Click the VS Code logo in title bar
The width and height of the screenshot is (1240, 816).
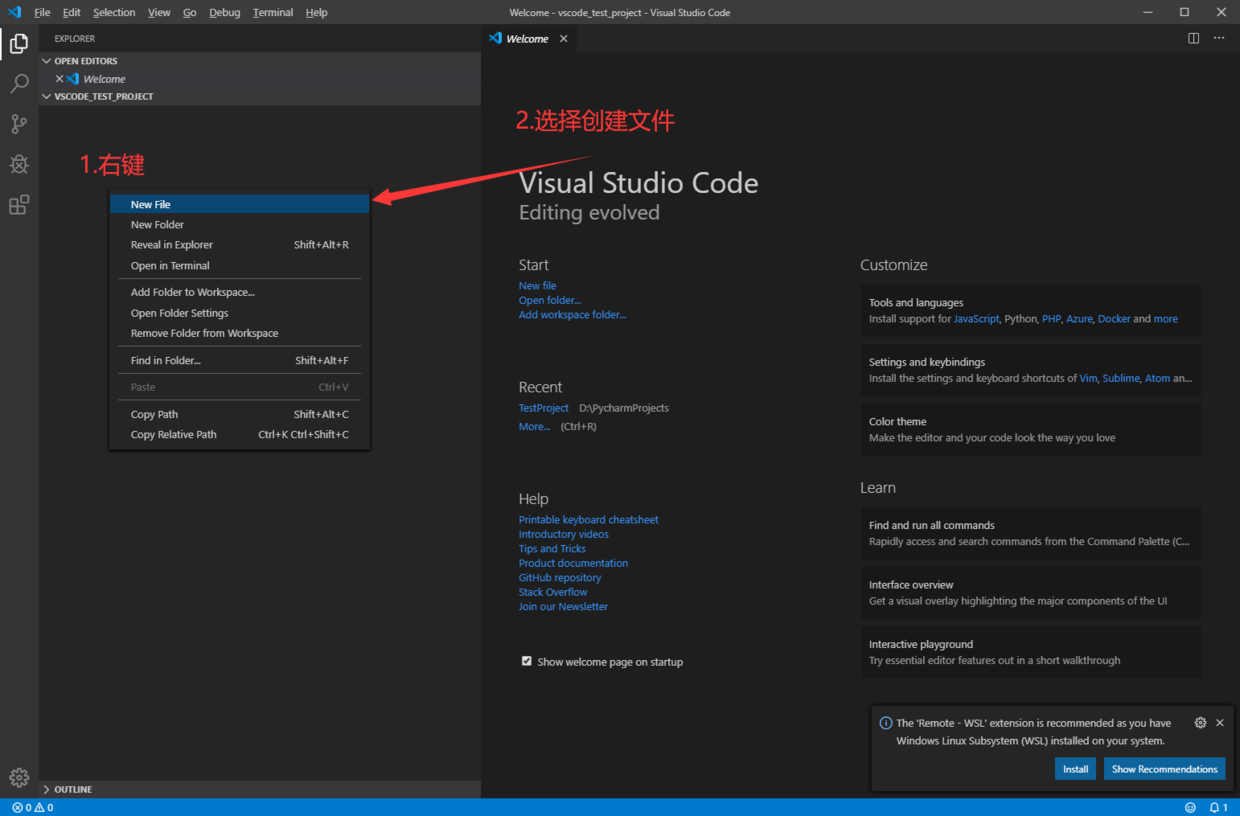[14, 12]
